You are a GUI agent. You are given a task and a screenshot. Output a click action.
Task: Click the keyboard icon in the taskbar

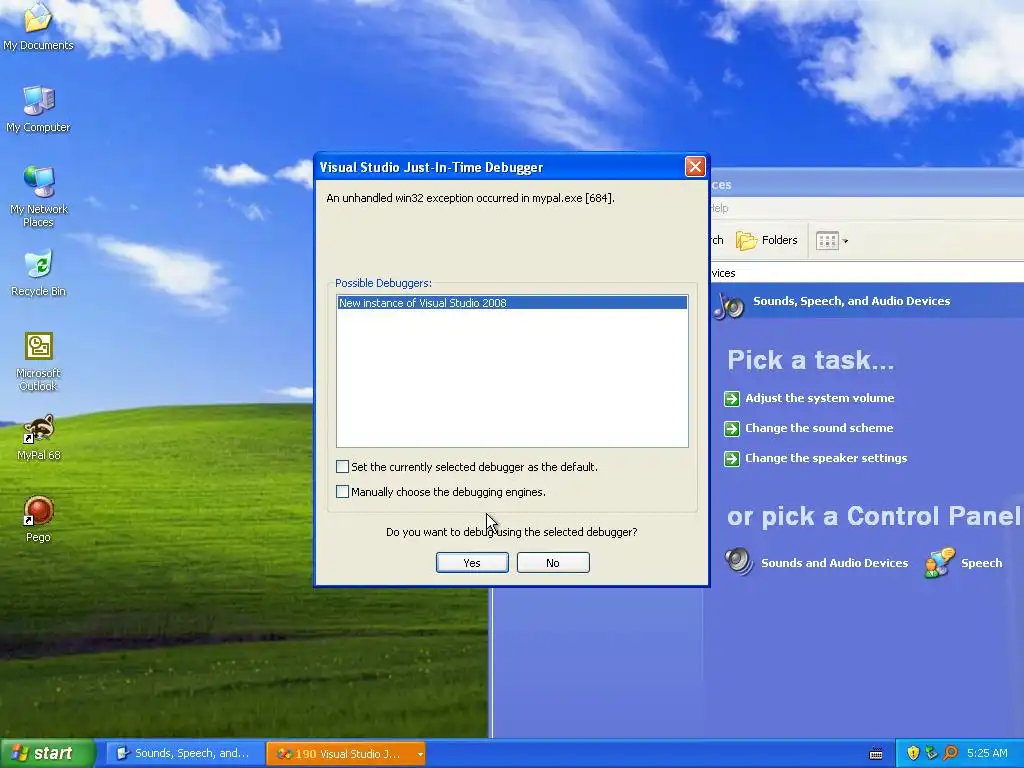coord(876,754)
